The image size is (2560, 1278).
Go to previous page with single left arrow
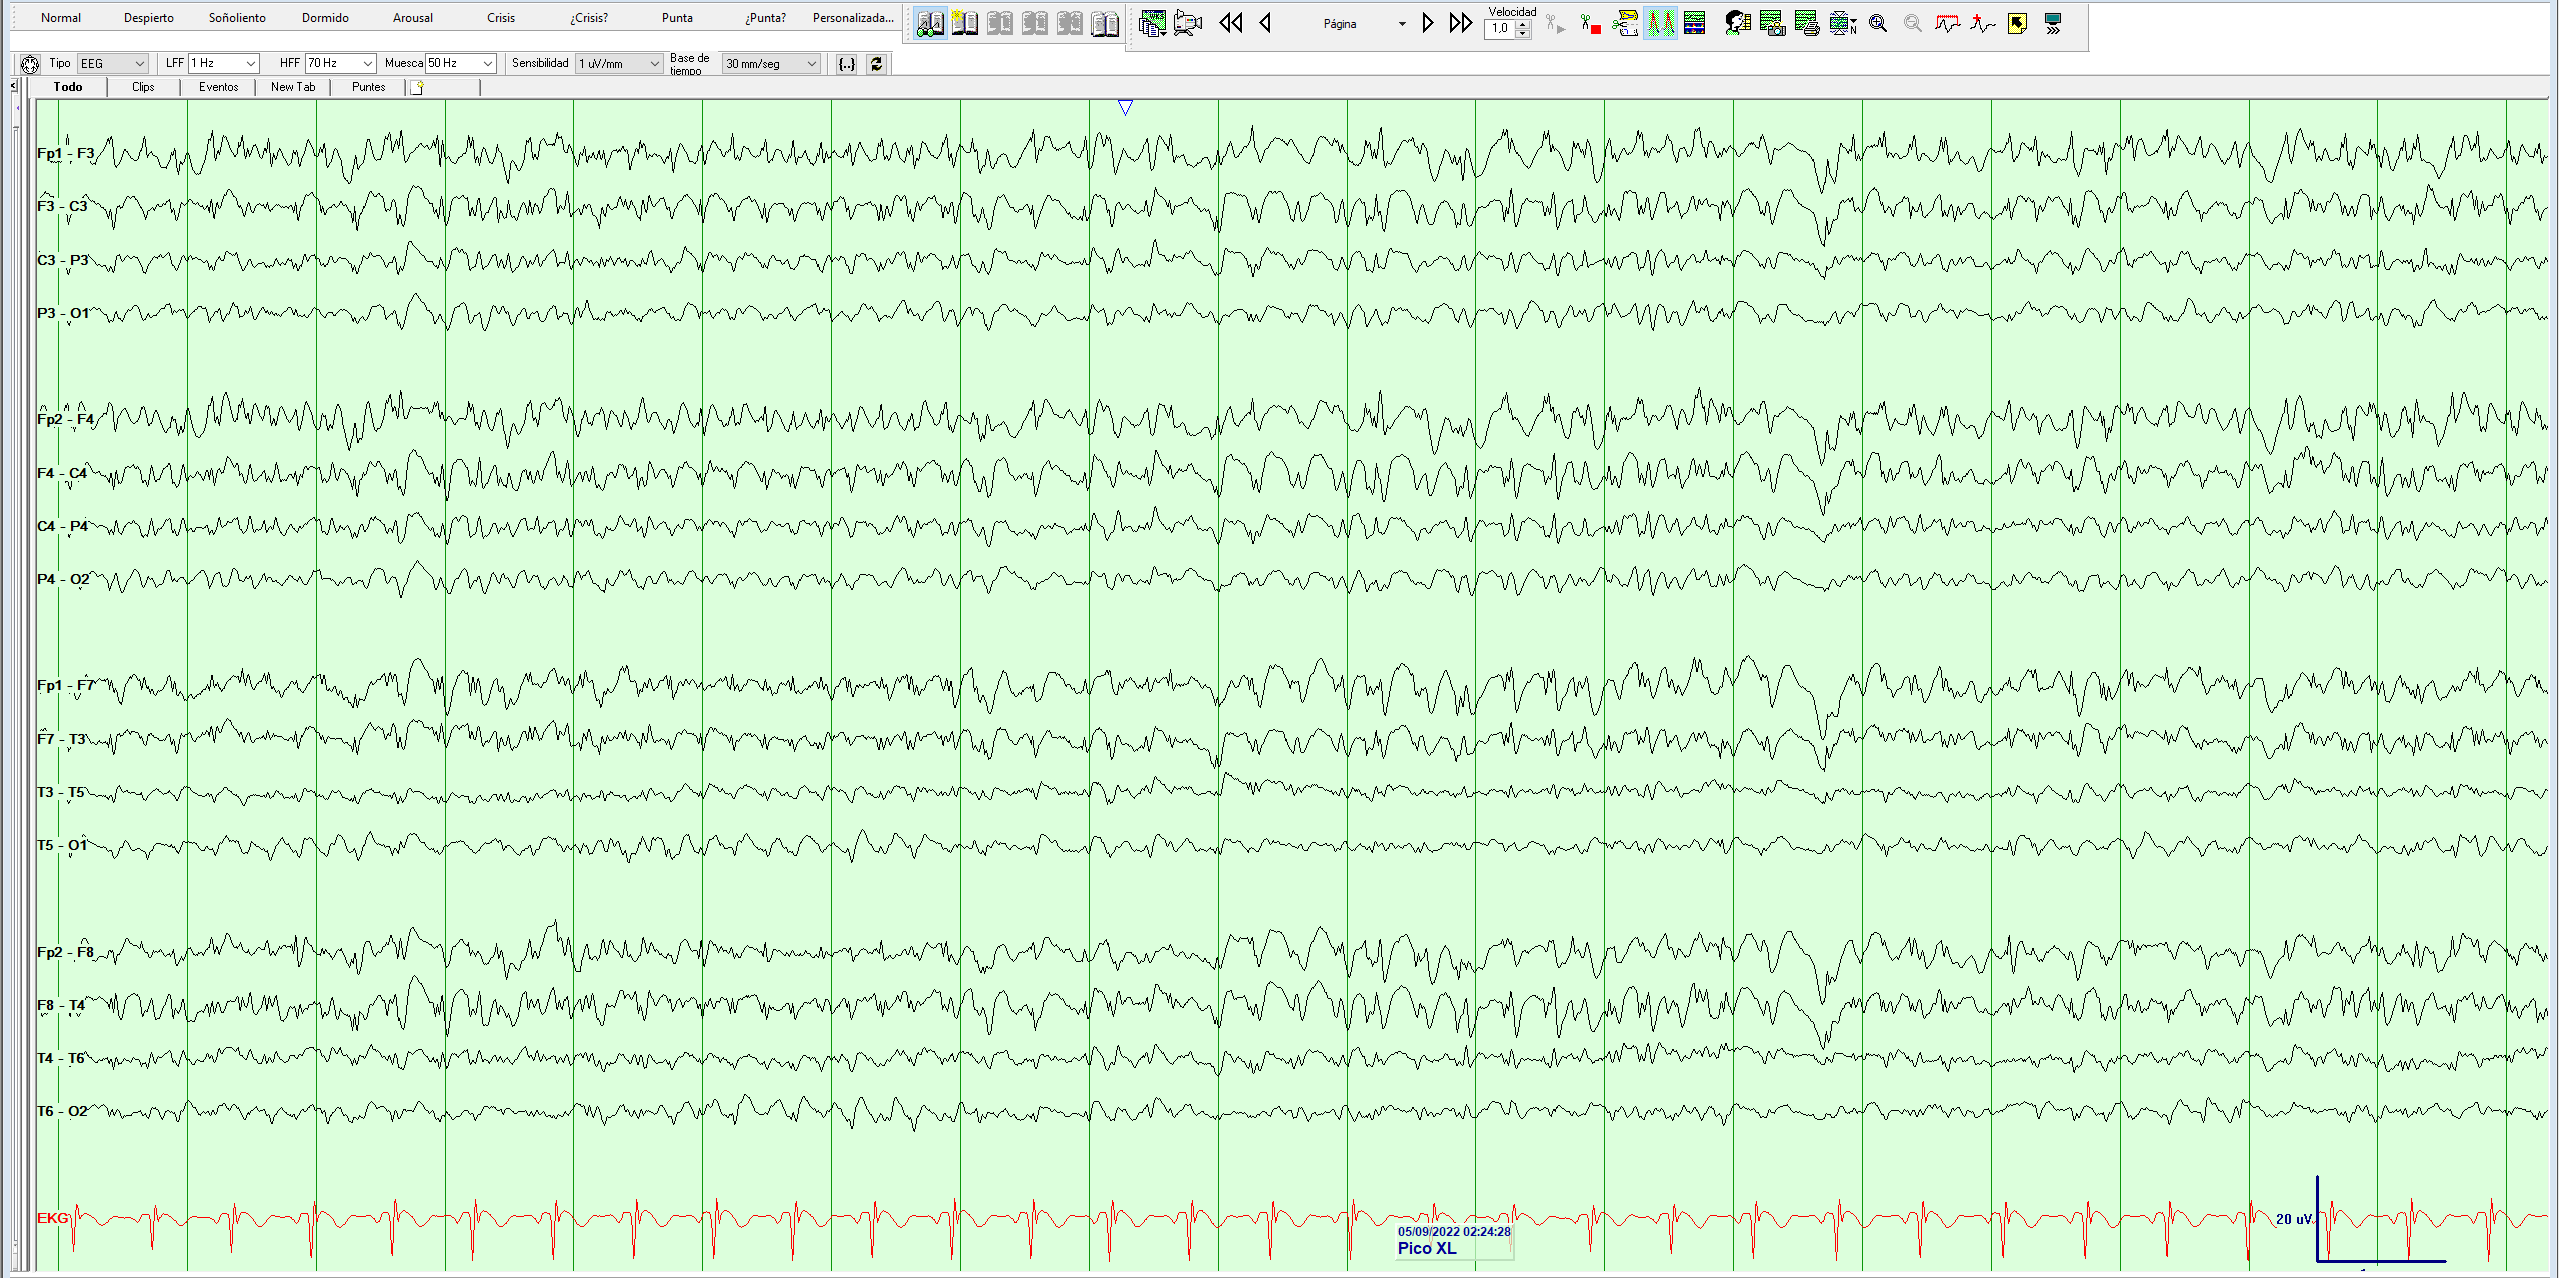pos(1265,23)
